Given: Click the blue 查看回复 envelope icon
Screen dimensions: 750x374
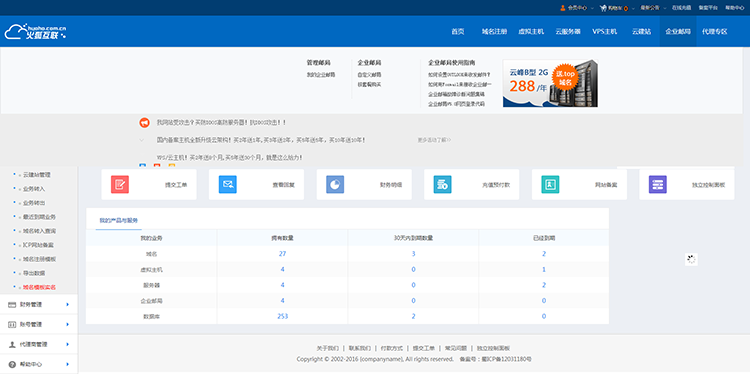Looking at the screenshot, I should click(228, 184).
